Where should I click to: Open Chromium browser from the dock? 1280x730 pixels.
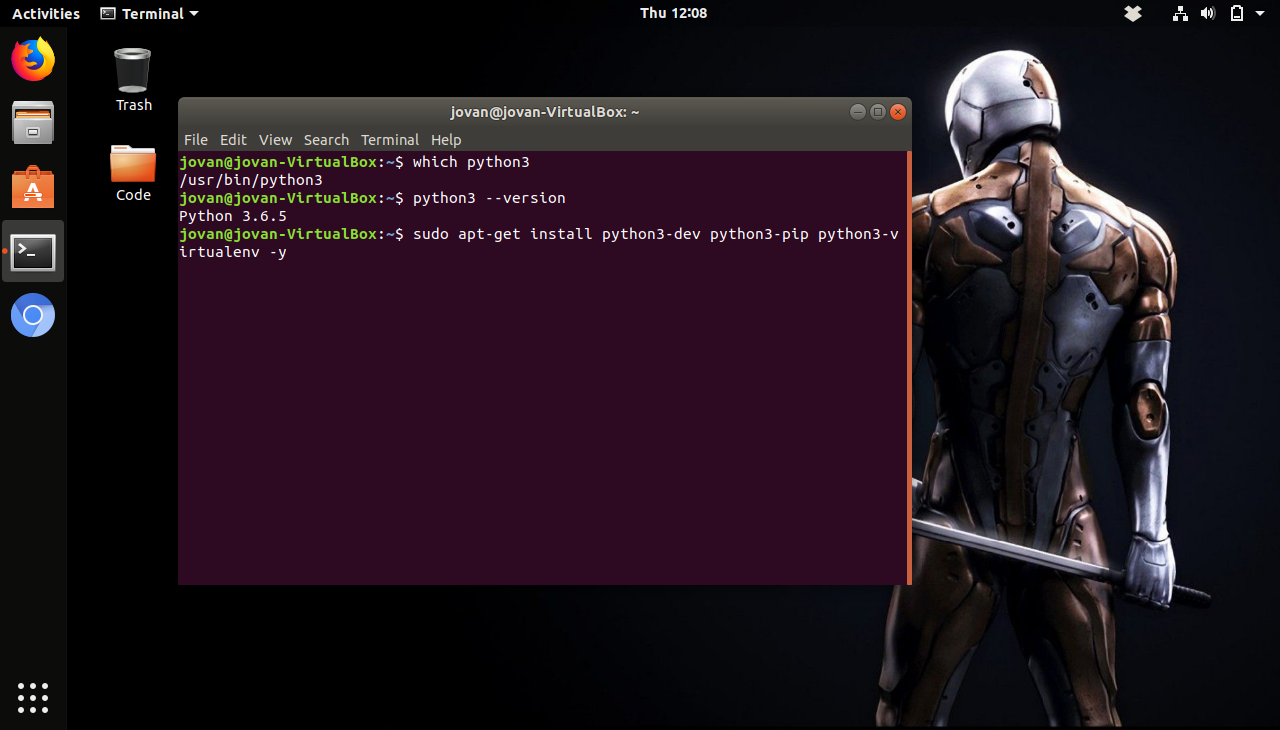coord(33,316)
